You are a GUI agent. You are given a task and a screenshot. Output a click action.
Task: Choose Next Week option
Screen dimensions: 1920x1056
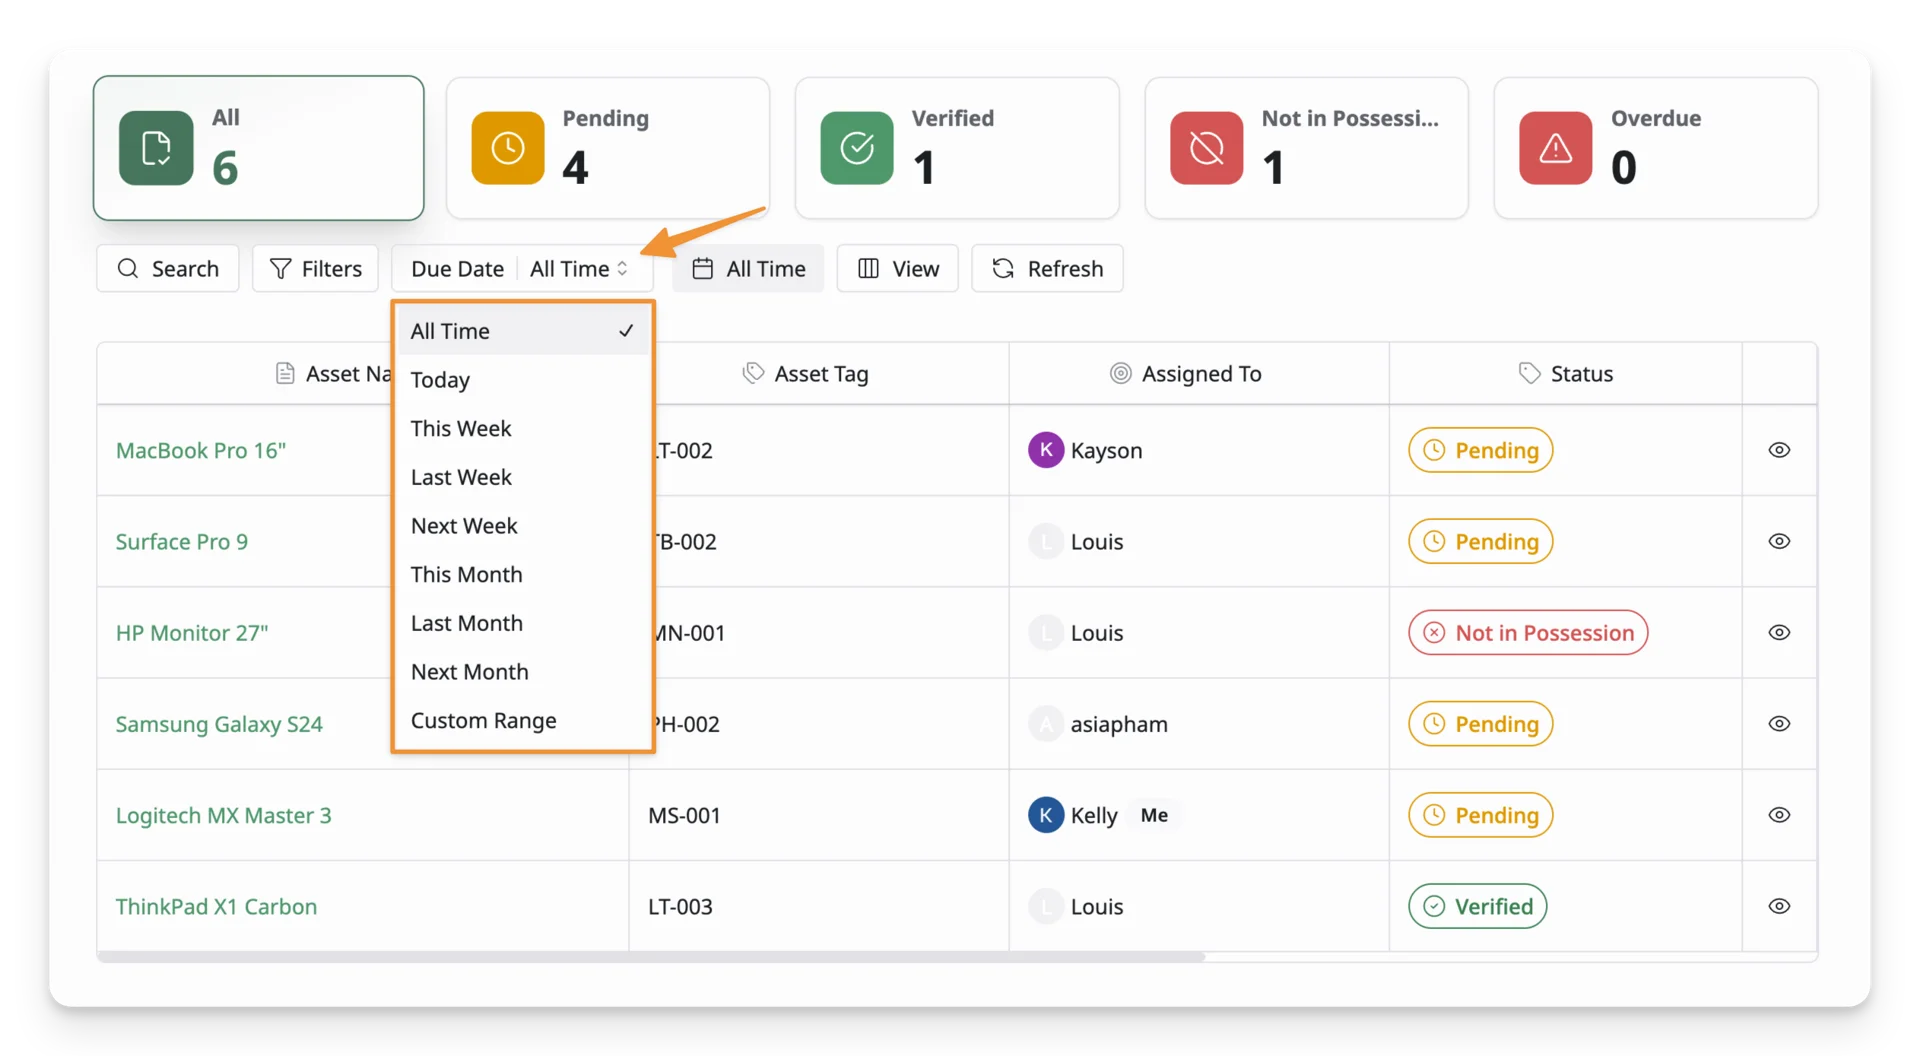coord(523,526)
